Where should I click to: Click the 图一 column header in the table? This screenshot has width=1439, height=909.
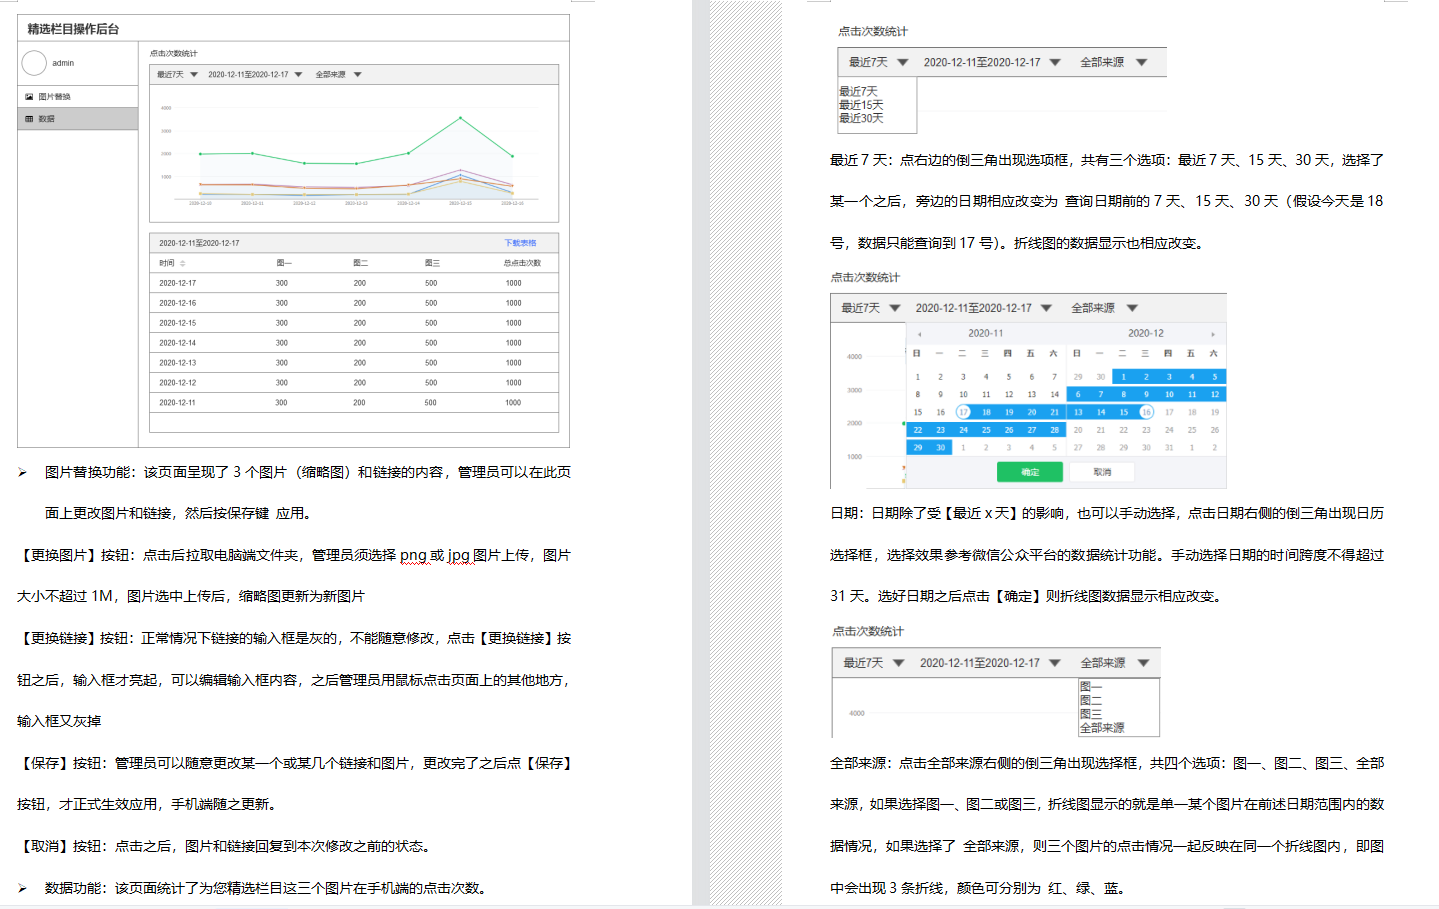pos(284,263)
